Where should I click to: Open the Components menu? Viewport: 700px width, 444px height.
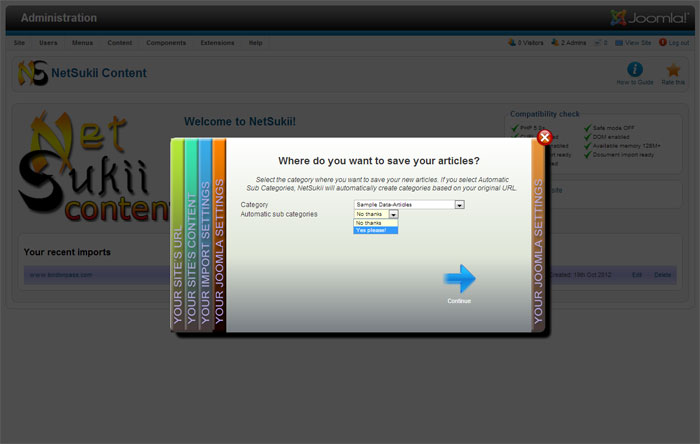tap(166, 43)
